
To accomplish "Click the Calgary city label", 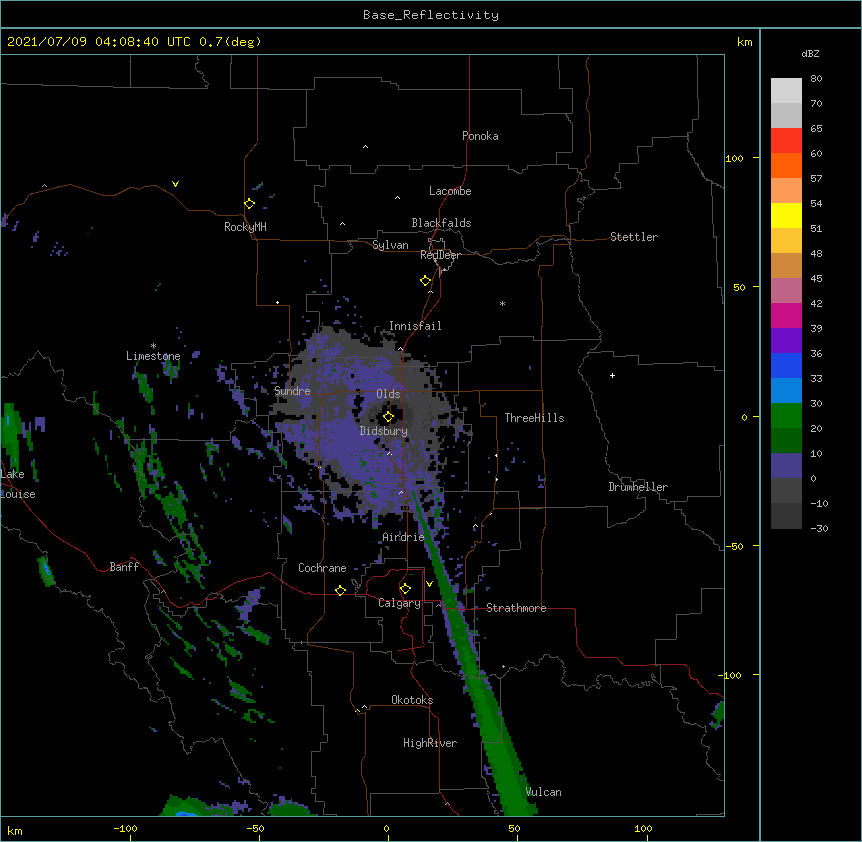I will click(x=399, y=603).
